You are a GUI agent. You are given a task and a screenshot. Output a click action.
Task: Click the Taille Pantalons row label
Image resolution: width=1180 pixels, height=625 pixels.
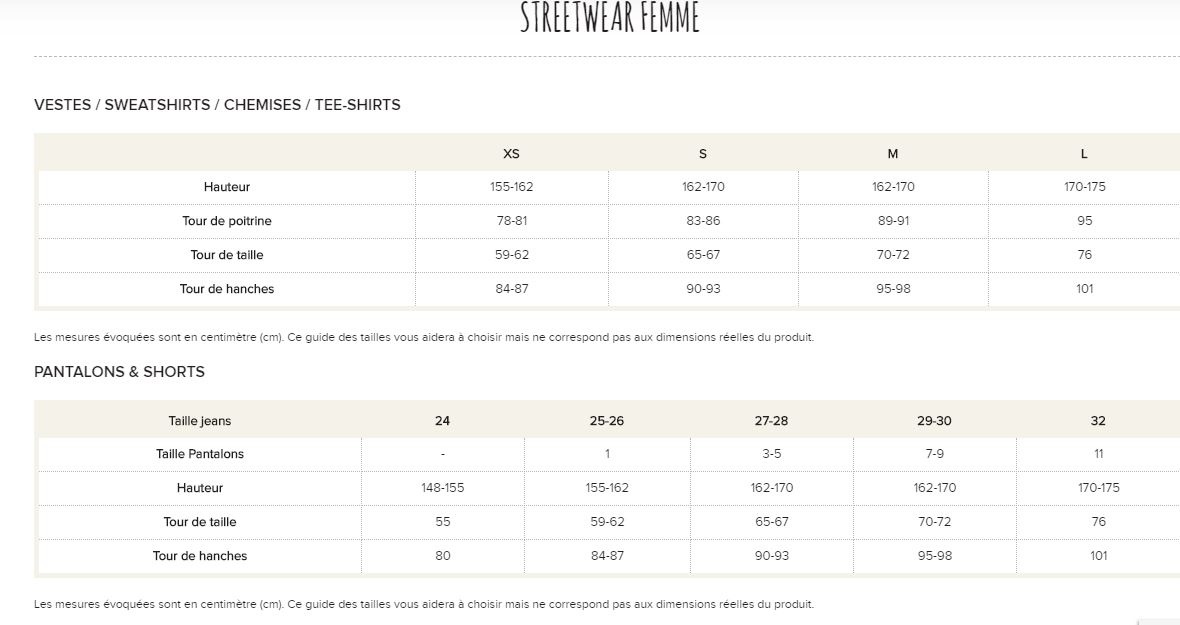[199, 454]
